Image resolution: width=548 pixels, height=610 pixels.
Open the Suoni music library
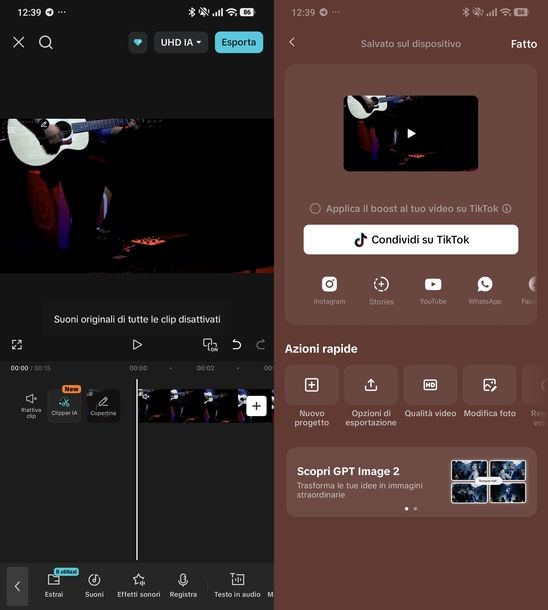click(x=94, y=585)
